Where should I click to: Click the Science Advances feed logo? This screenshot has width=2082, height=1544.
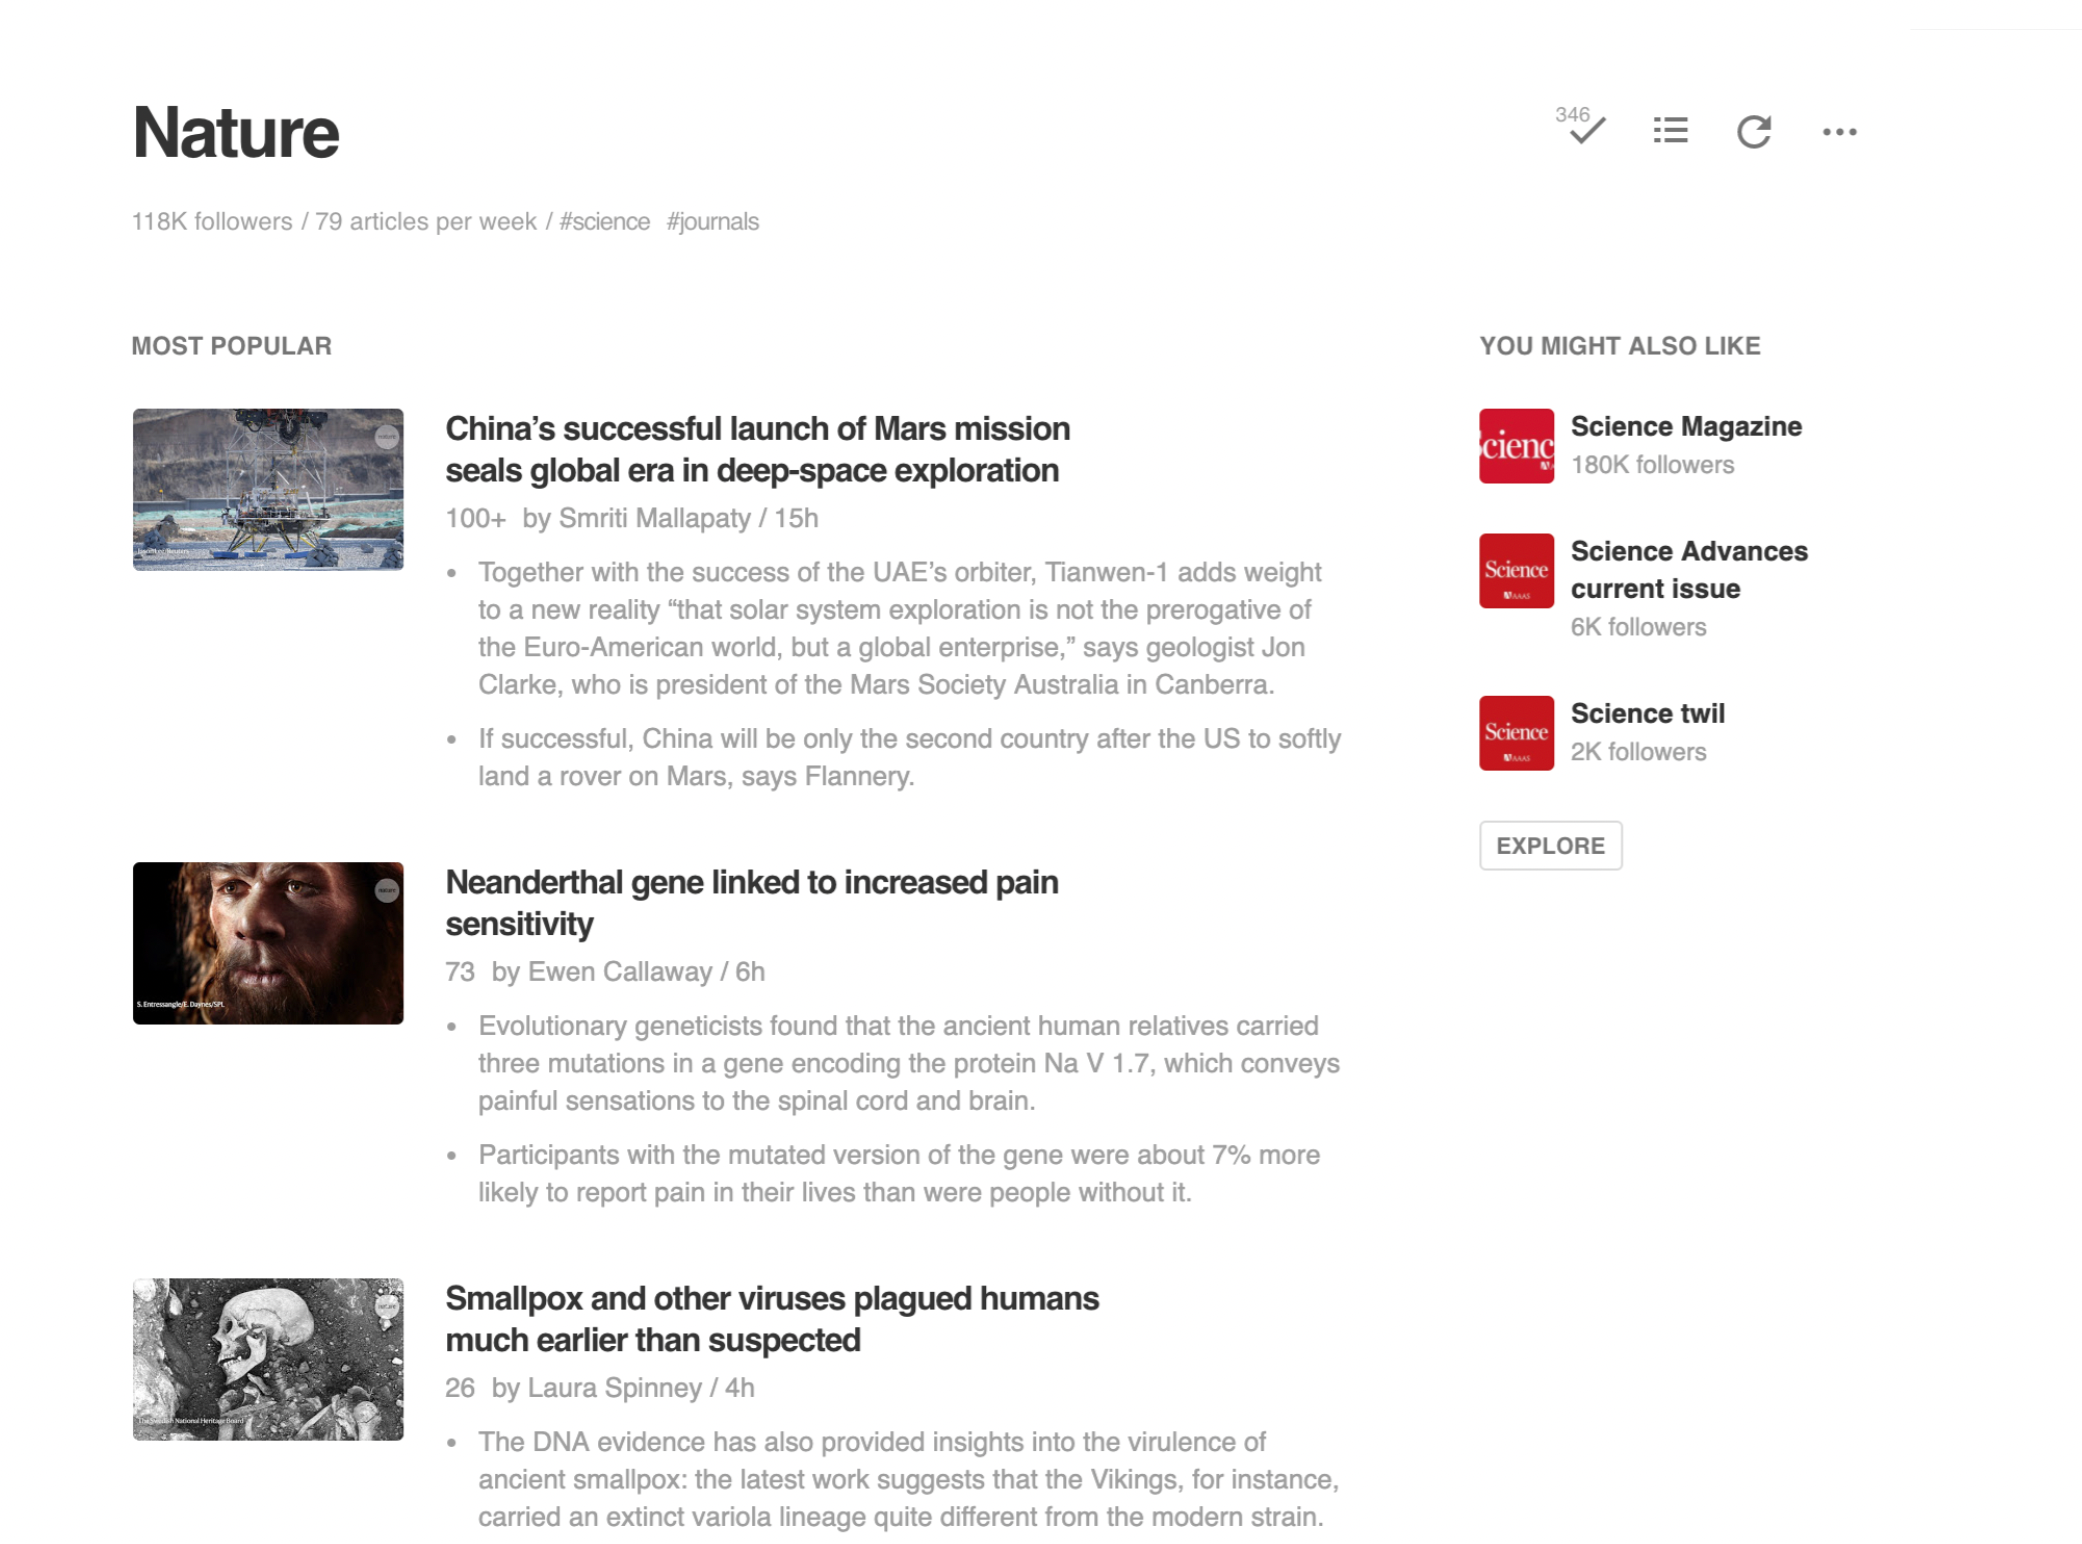[1516, 571]
